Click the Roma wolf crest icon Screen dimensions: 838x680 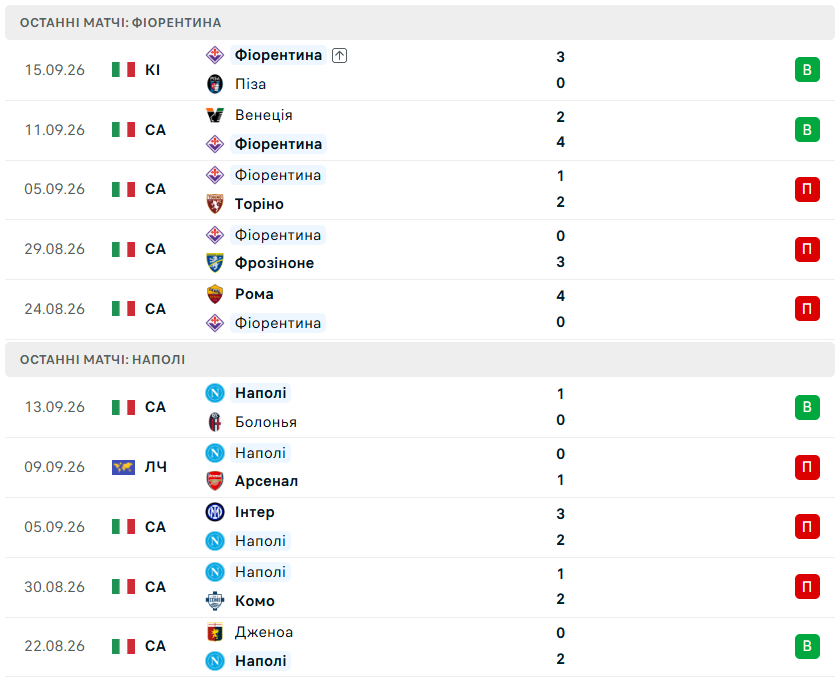click(215, 294)
